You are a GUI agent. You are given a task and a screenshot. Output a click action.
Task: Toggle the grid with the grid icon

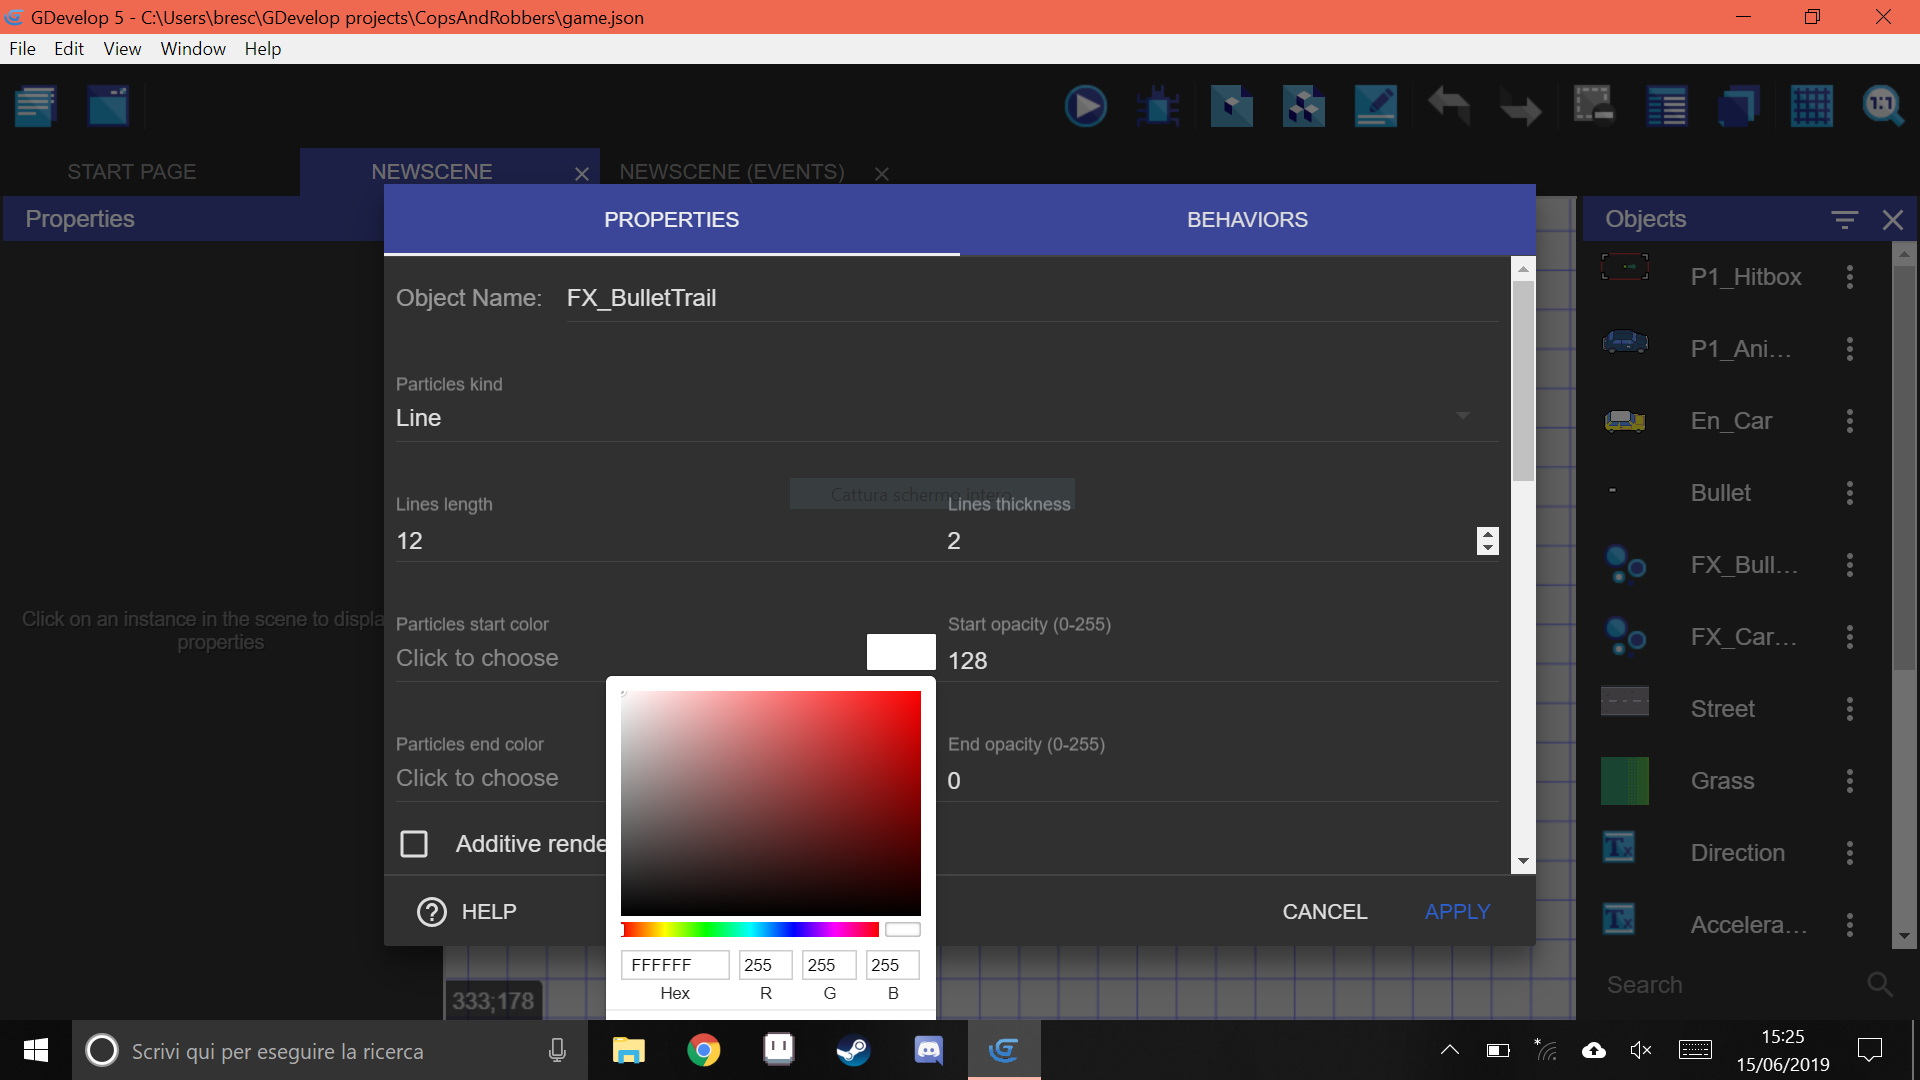point(1813,105)
